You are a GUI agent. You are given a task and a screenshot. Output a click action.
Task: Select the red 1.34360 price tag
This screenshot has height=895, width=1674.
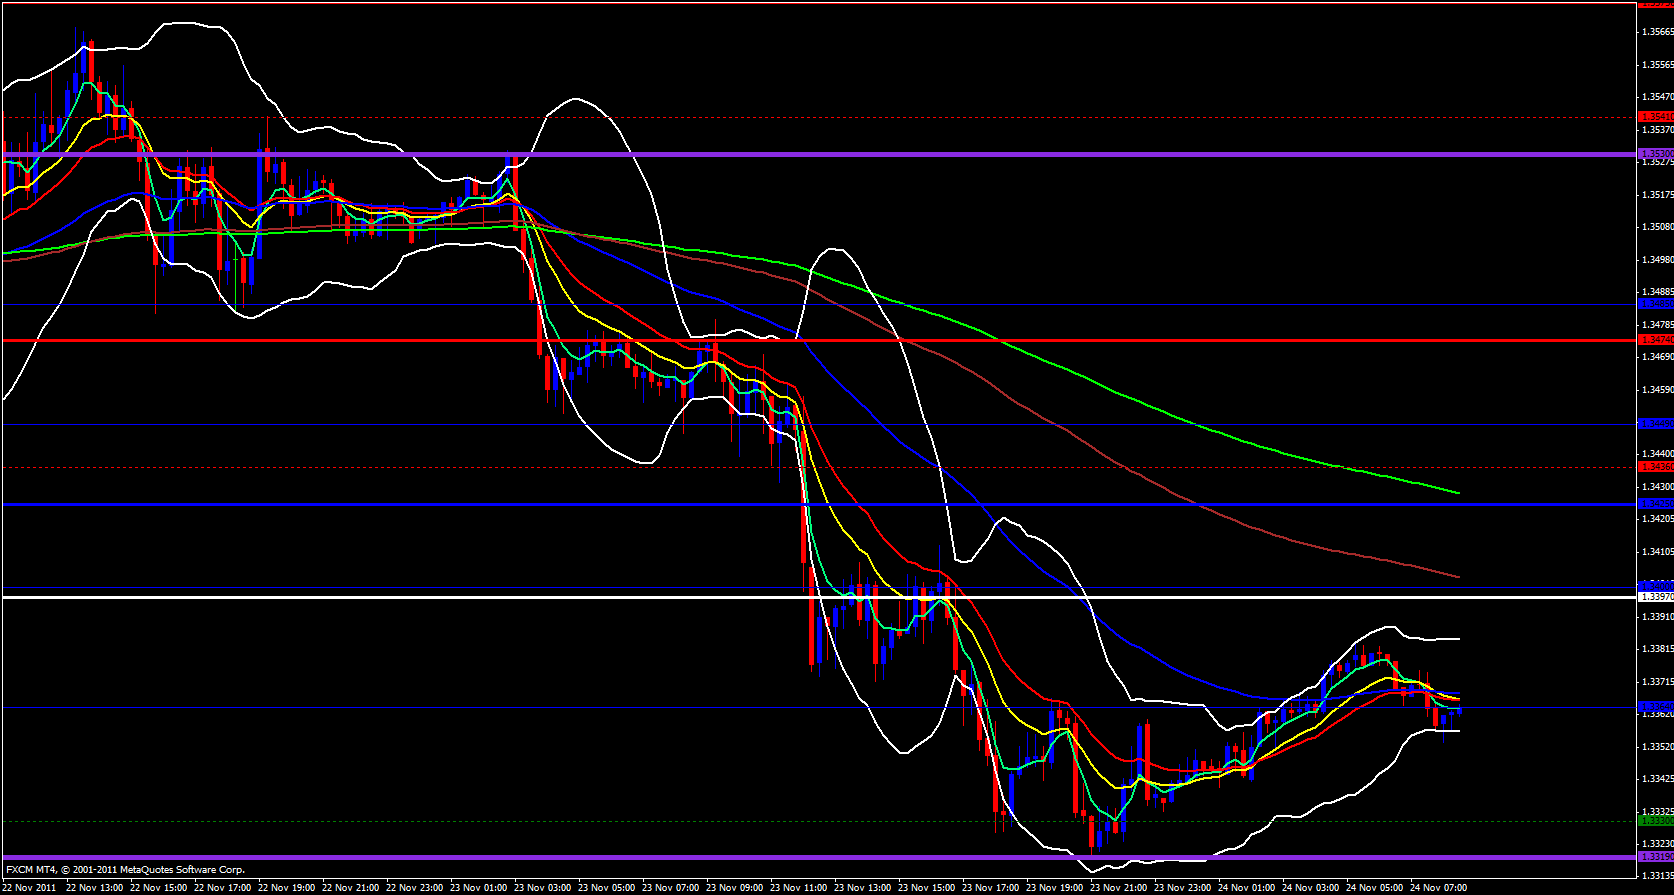coord(1655,467)
